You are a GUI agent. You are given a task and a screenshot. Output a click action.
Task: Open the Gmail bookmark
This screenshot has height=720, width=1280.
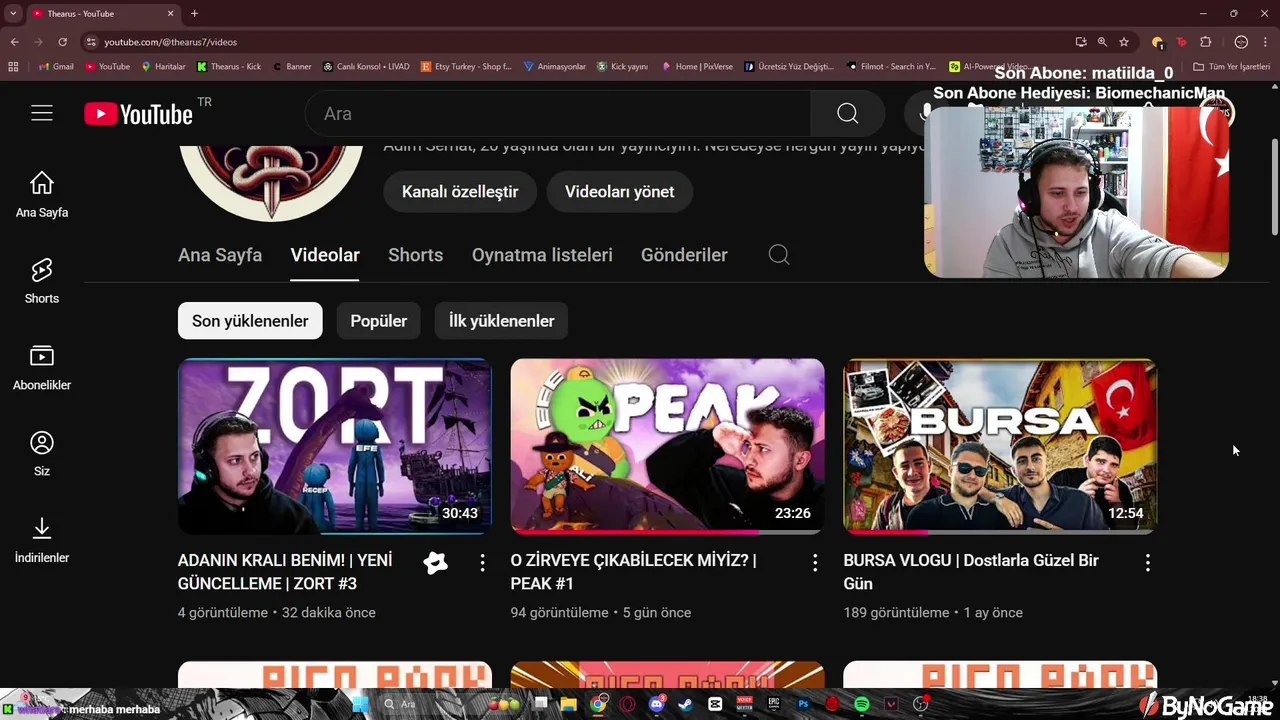click(x=56, y=67)
